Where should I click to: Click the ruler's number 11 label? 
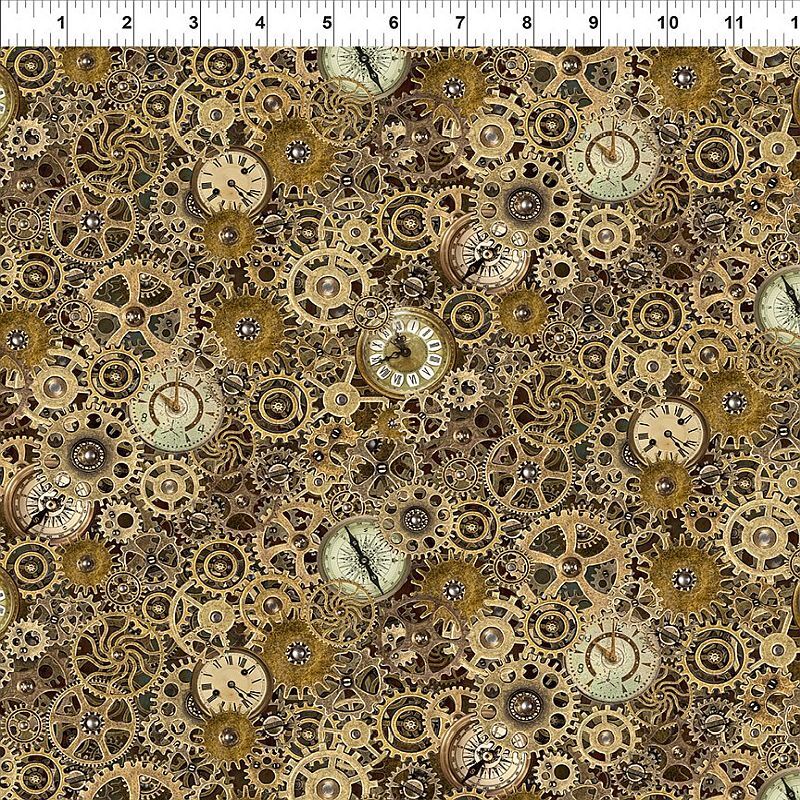click(733, 22)
